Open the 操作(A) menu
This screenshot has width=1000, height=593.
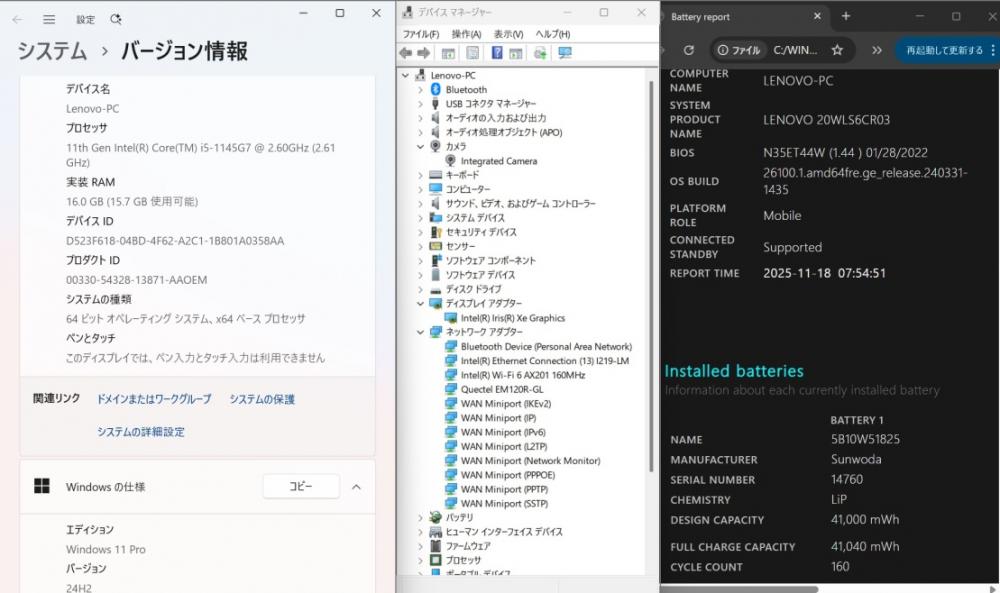click(x=466, y=33)
